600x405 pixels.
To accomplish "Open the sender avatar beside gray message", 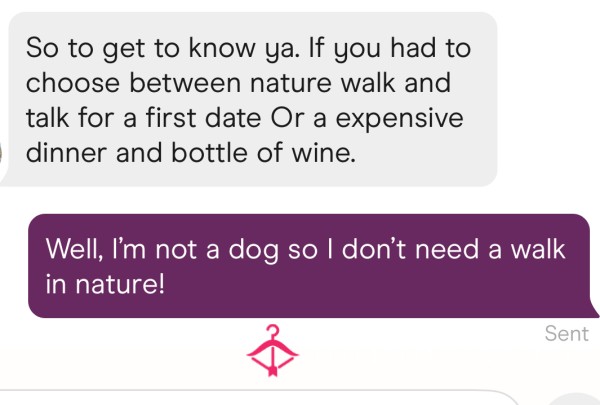I will pos(1,151).
